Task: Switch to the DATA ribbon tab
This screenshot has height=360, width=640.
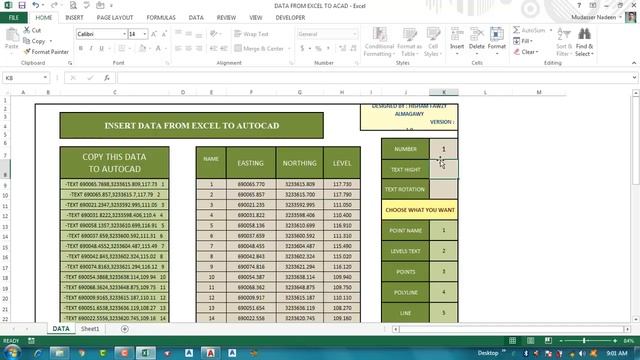Action: pos(196,18)
